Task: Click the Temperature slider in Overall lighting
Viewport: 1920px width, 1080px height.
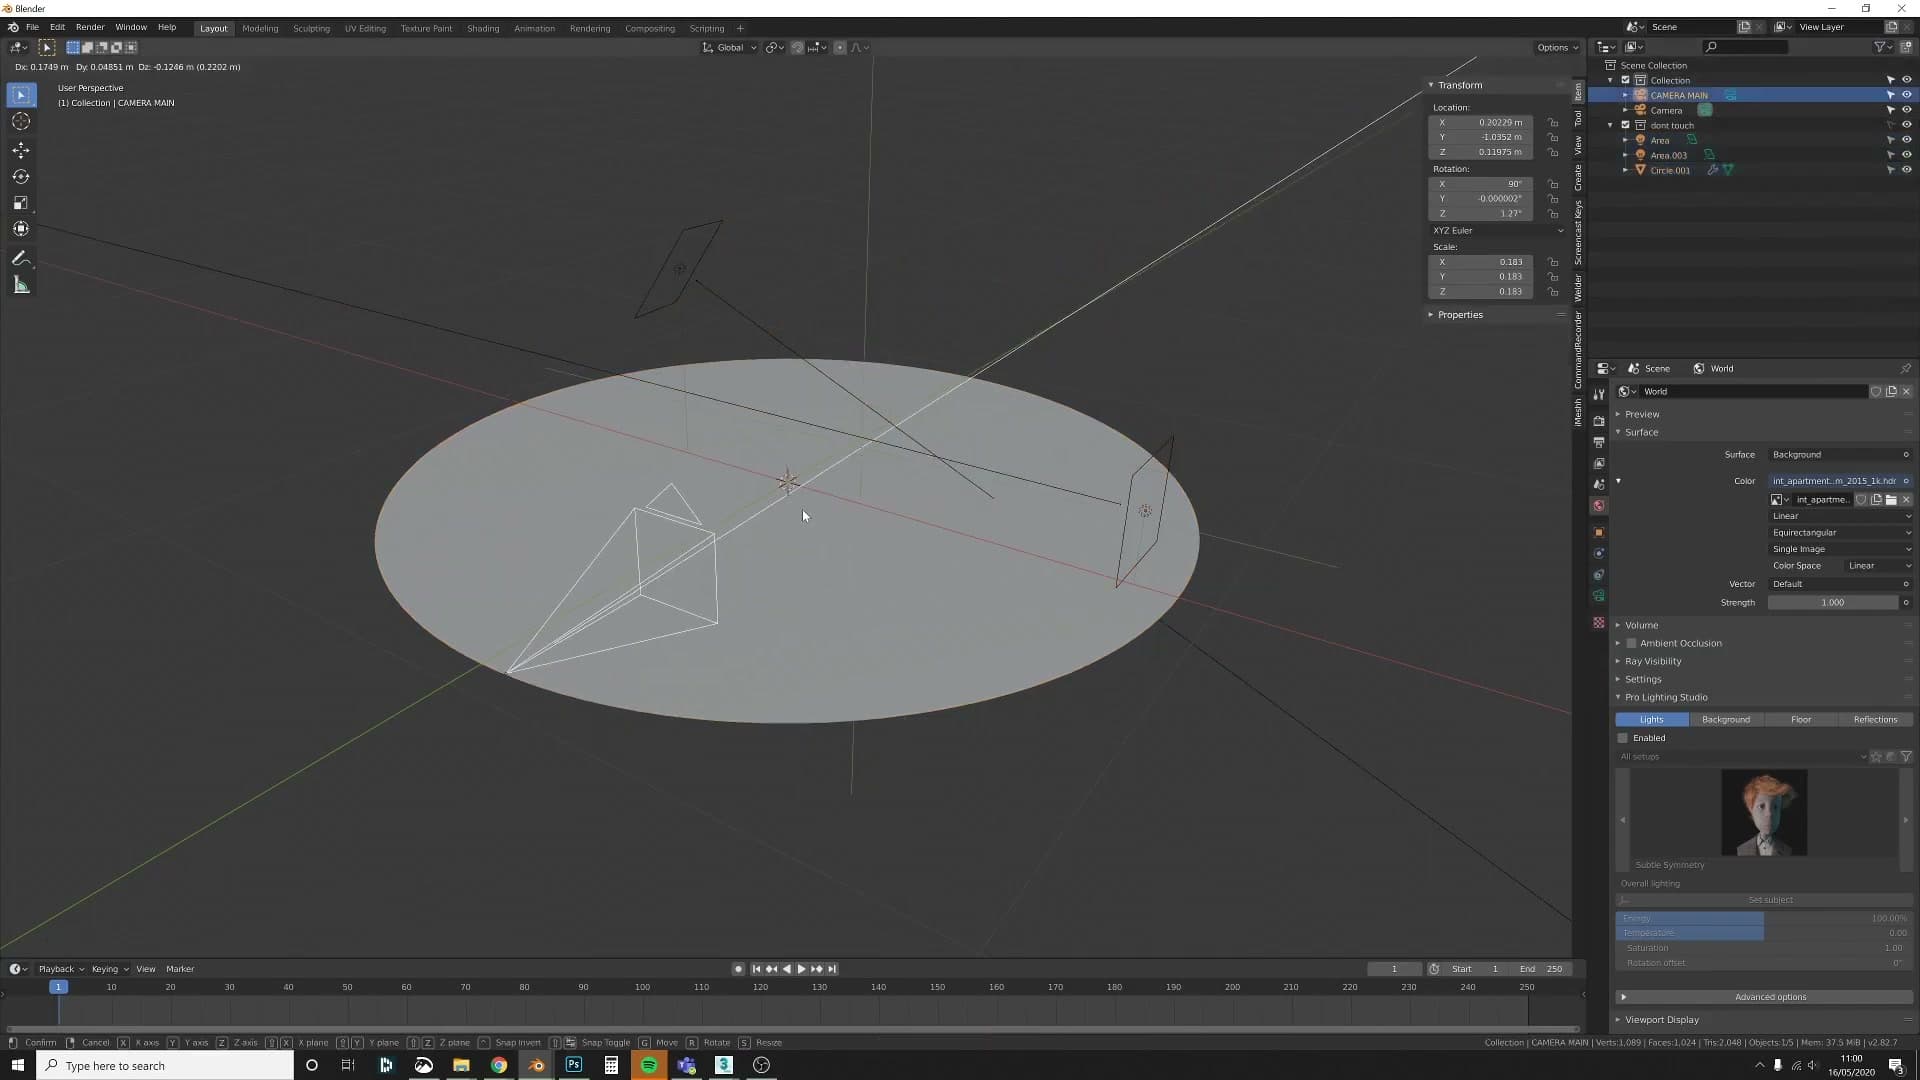Action: 1764,933
